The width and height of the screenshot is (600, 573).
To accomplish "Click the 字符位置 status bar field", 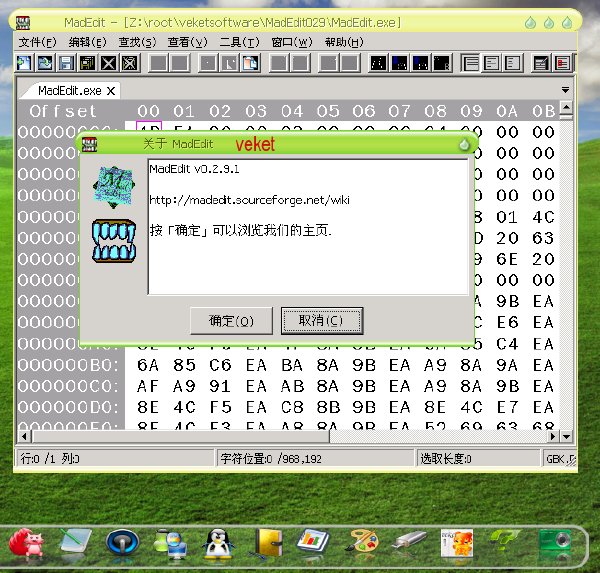I will click(x=316, y=458).
